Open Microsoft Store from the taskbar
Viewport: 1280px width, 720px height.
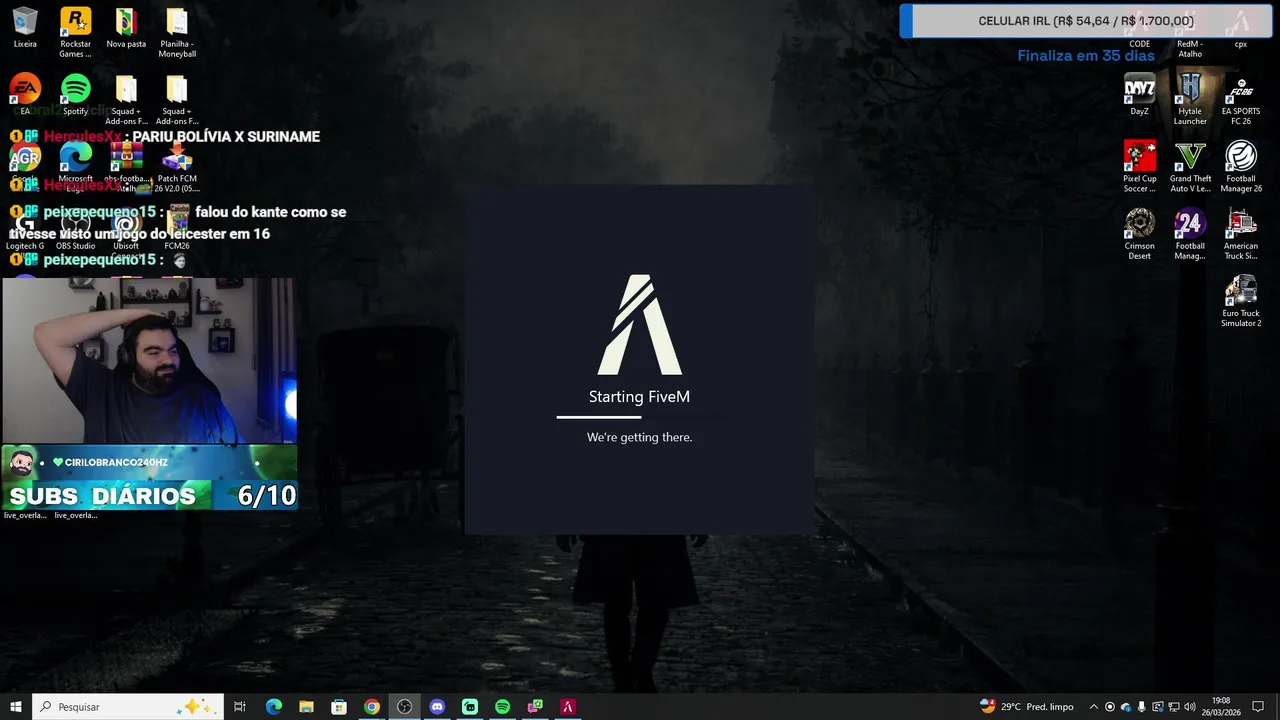339,707
